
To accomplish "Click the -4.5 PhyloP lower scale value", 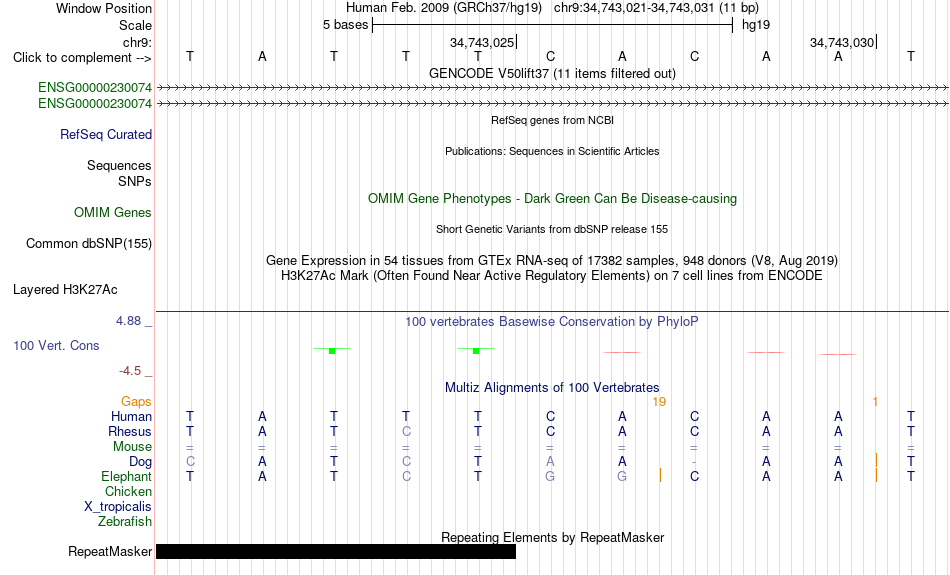I will (130, 371).
